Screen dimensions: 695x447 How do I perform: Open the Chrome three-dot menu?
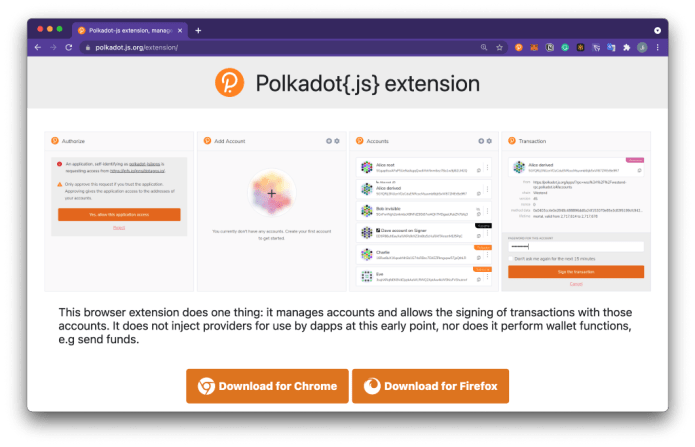(658, 47)
